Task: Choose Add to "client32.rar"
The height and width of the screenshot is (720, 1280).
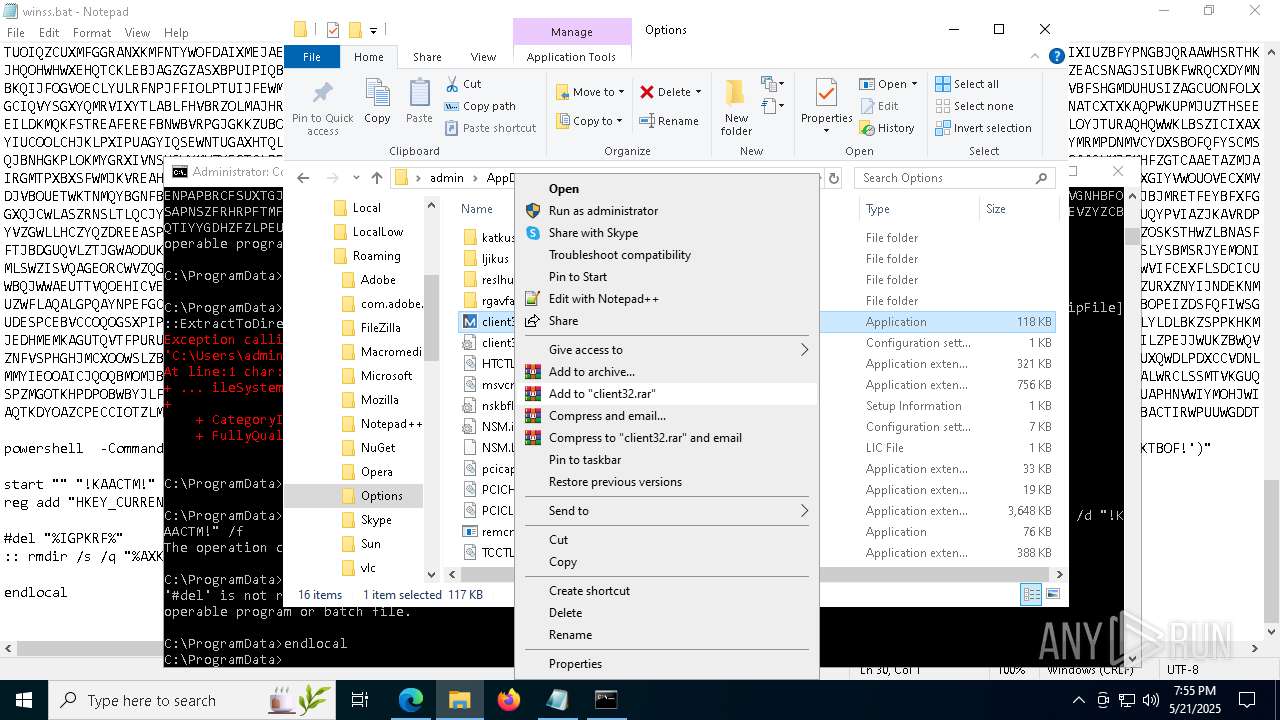Action: (667, 394)
